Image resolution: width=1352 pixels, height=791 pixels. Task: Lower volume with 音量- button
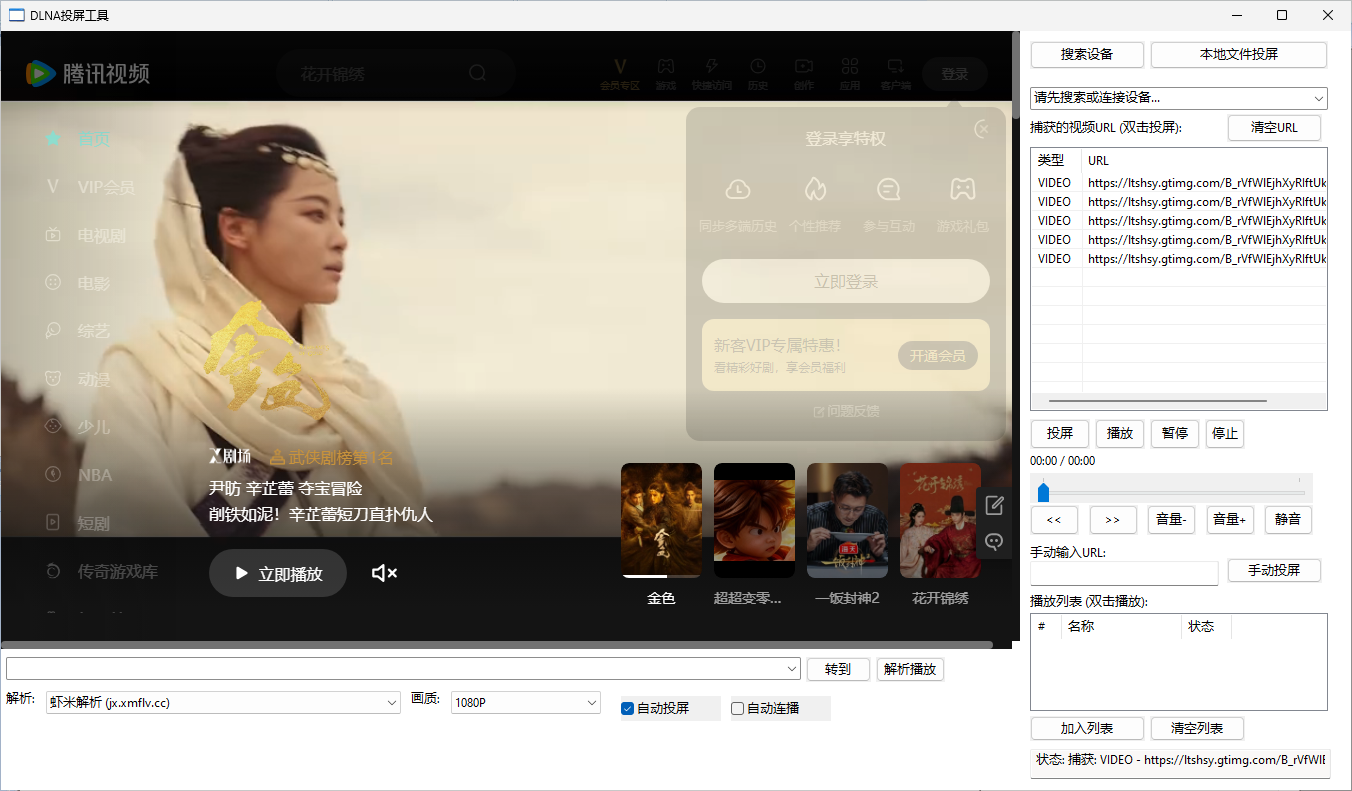[x=1171, y=519]
